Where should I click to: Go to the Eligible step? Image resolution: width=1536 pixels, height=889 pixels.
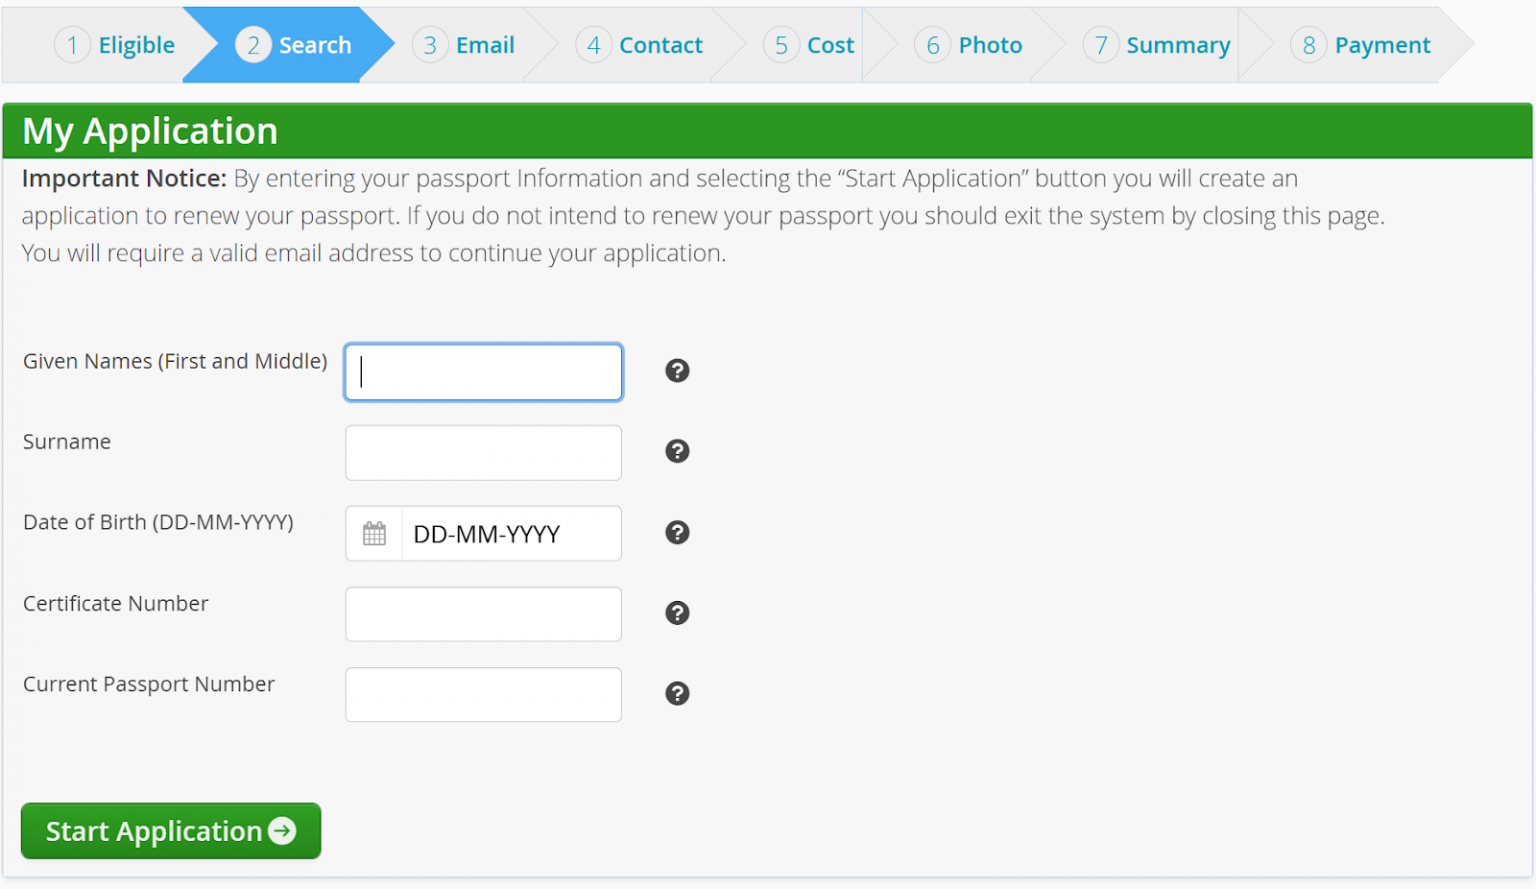115,45
